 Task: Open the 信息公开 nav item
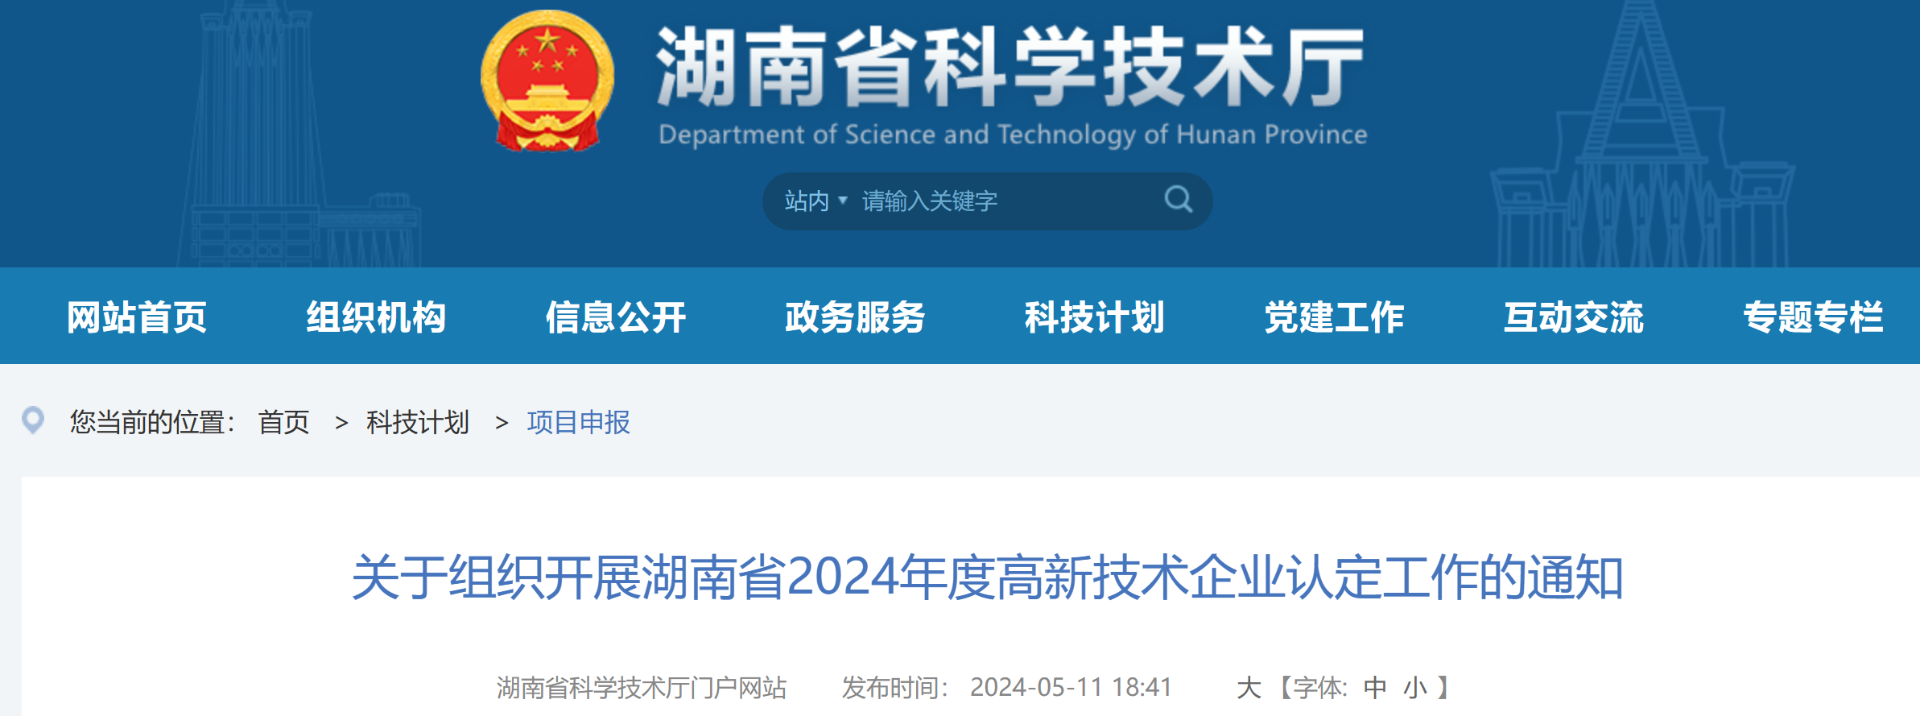[616, 317]
